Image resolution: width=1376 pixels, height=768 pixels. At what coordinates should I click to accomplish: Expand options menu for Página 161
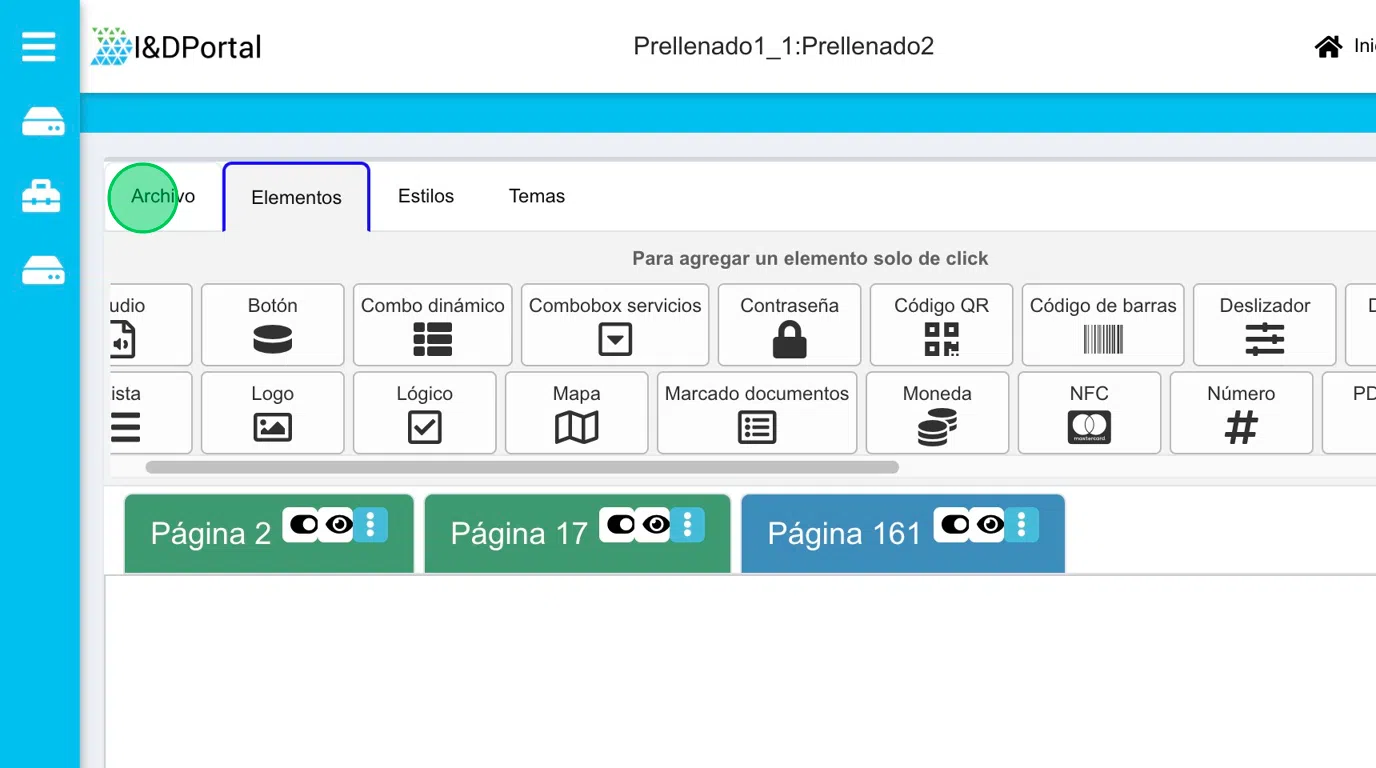(x=1021, y=524)
